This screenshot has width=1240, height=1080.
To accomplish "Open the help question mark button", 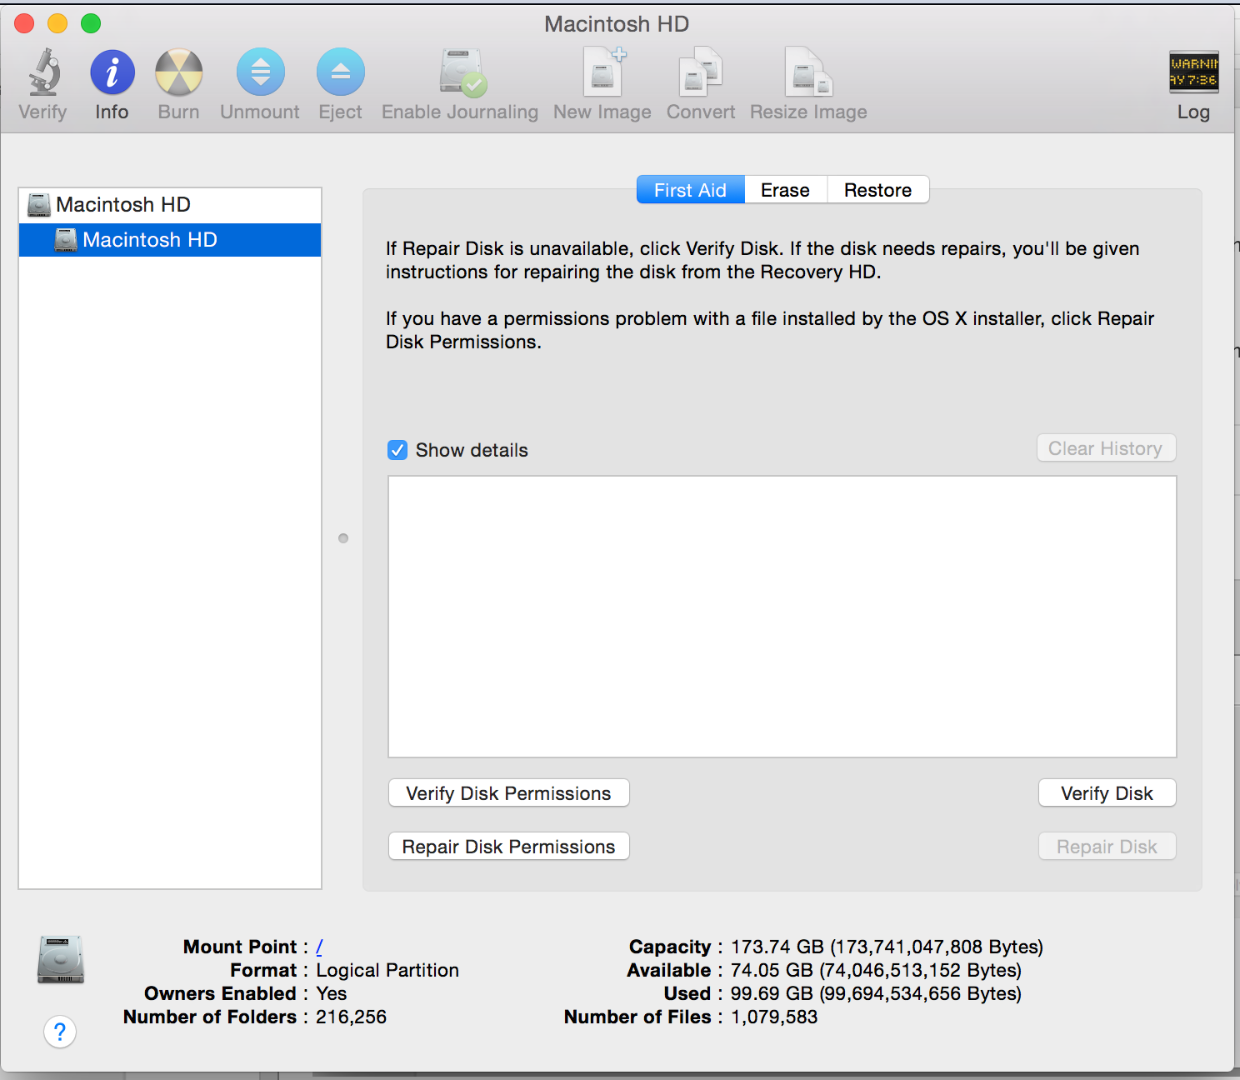I will click(x=60, y=1032).
